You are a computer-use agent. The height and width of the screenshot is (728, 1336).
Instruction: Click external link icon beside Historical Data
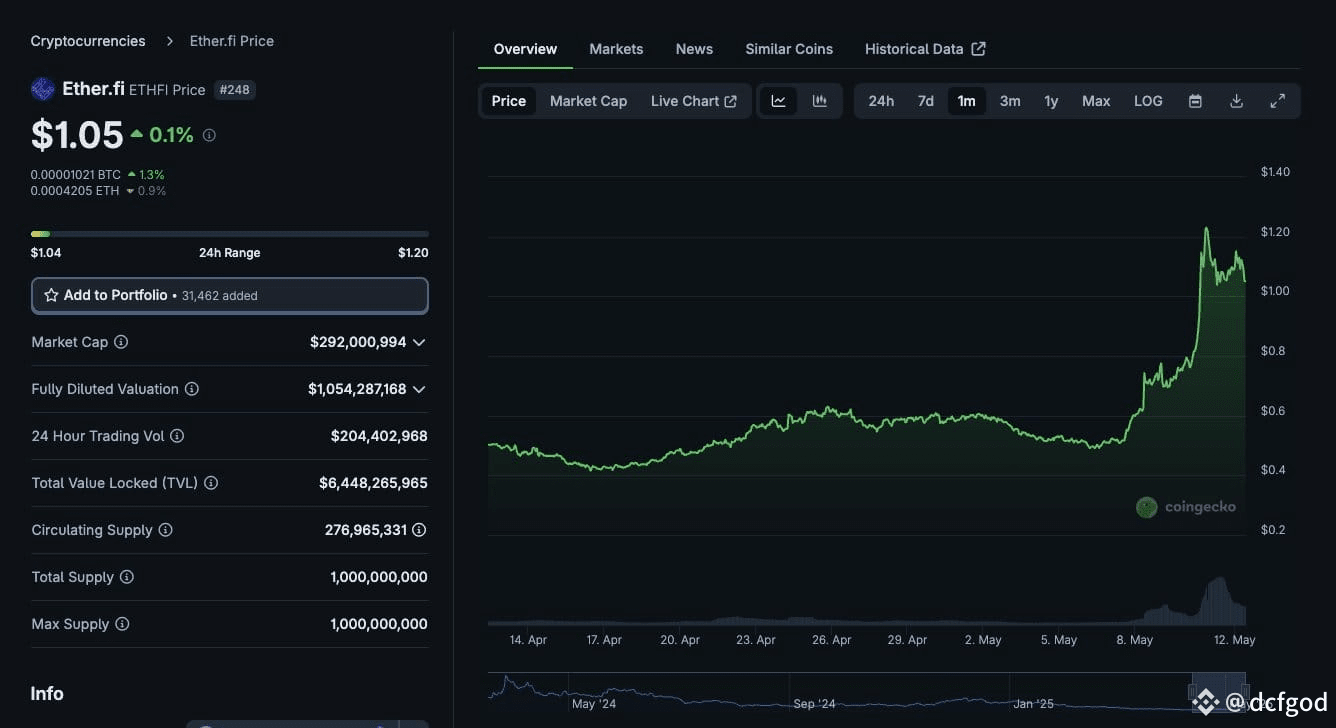[x=979, y=49]
